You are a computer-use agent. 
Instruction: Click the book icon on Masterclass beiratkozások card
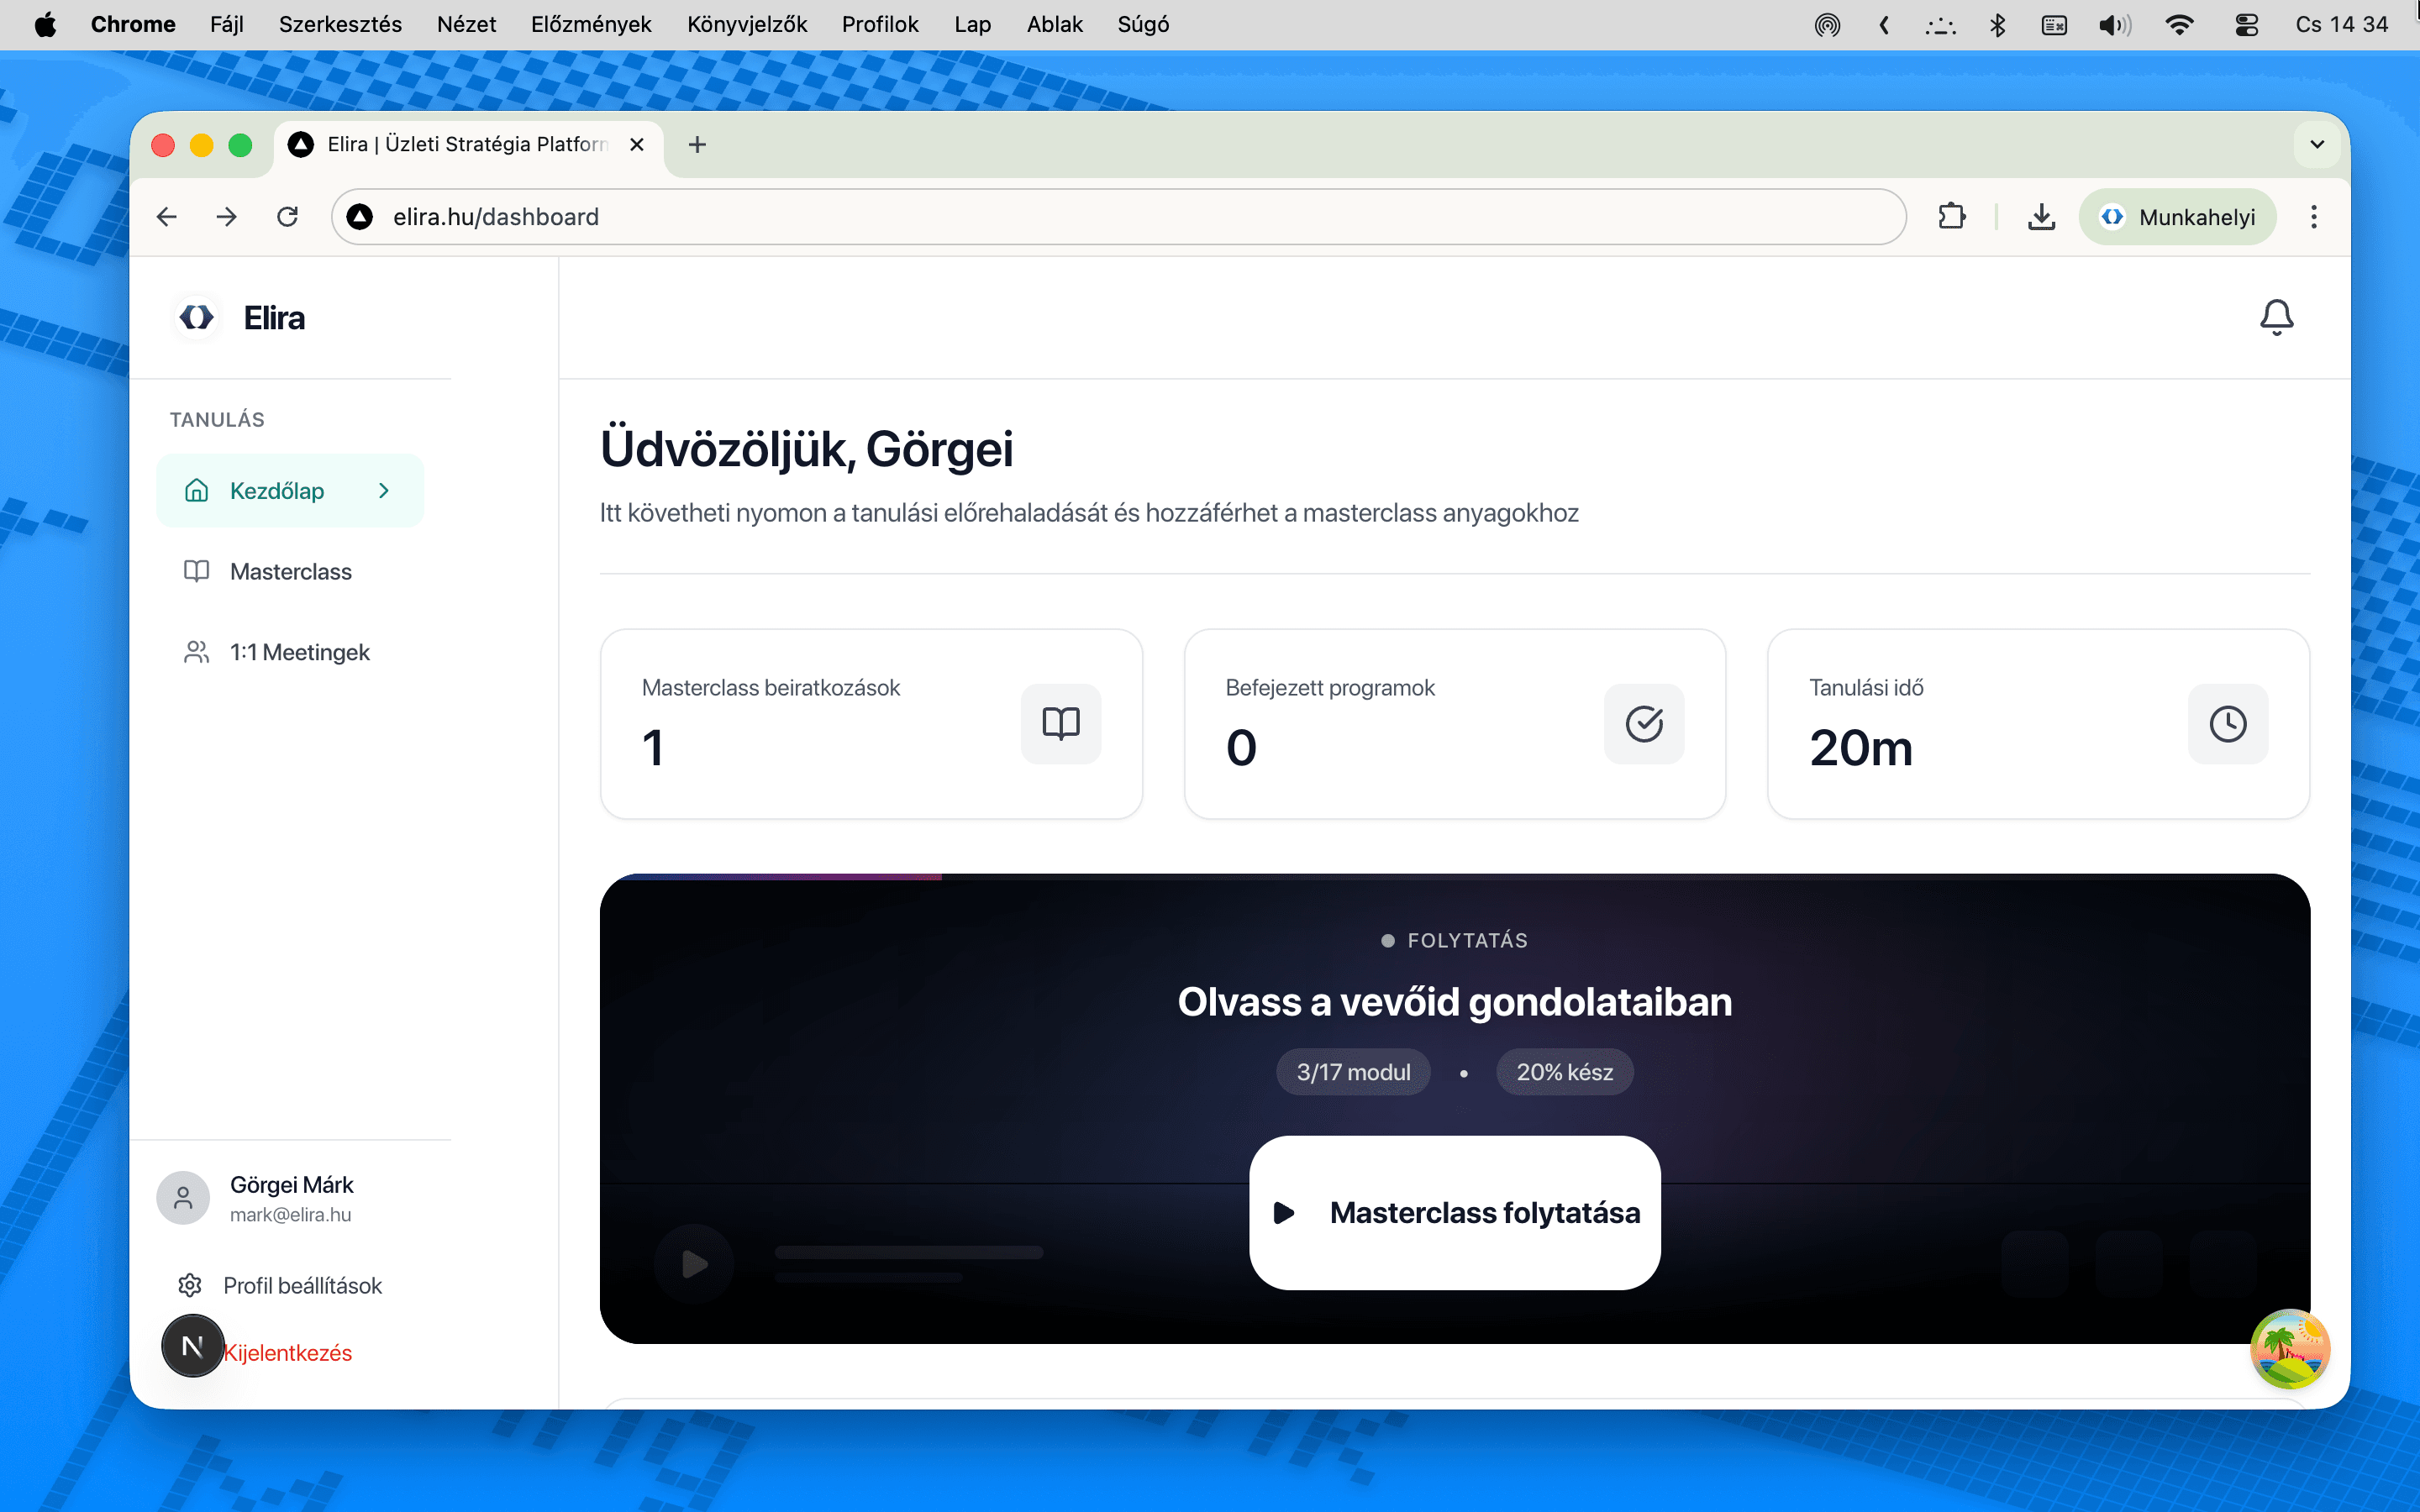[1061, 723]
